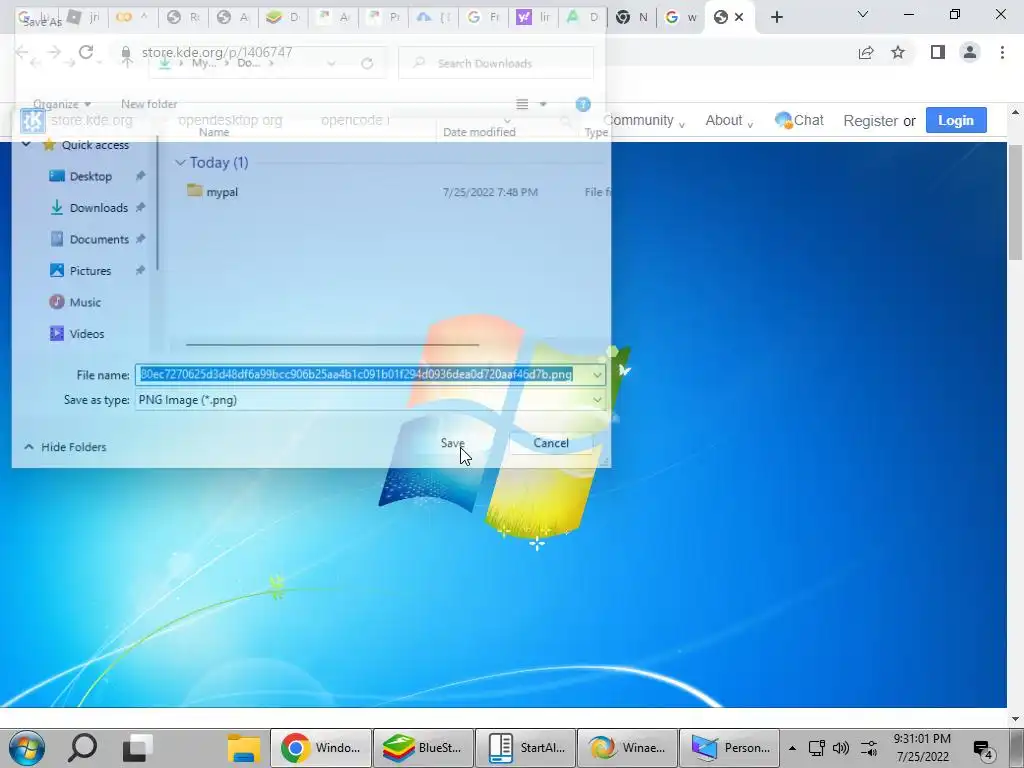Switch to the Yahoo tab
This screenshot has height=768, width=1024.
(533, 18)
